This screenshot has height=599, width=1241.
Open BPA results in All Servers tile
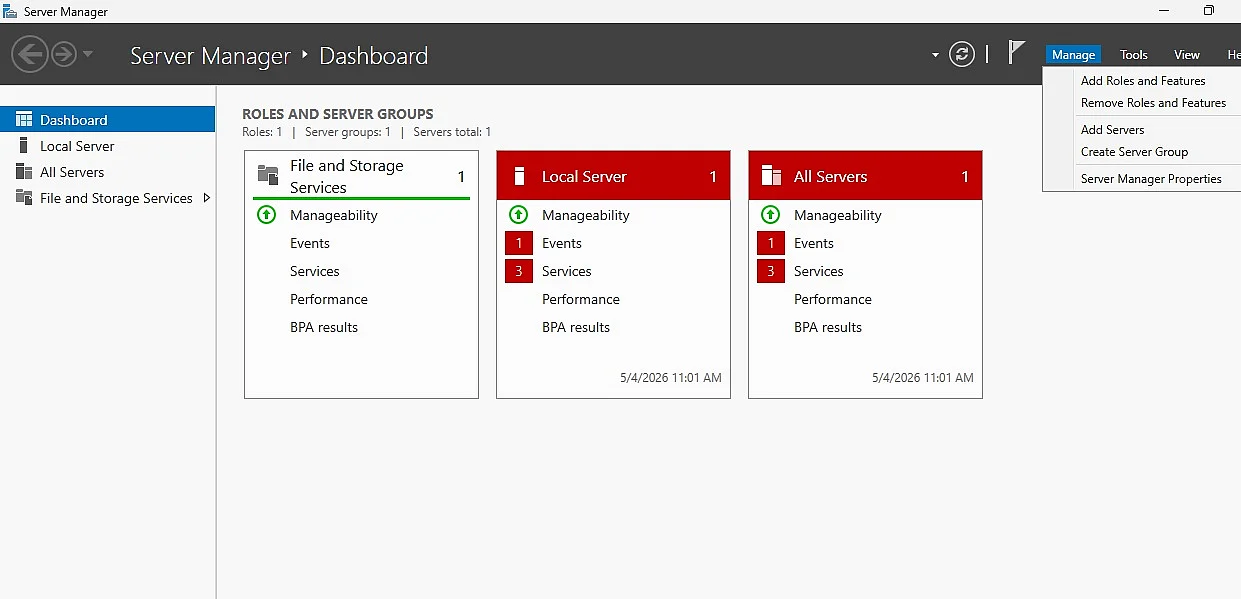pos(828,327)
